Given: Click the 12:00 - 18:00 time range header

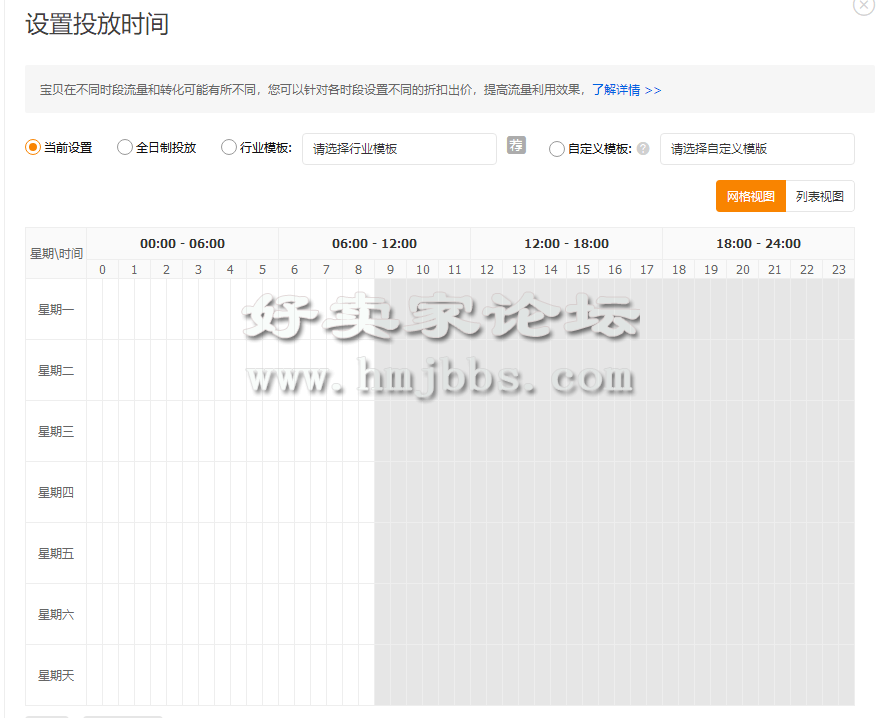Looking at the screenshot, I should click(566, 244).
